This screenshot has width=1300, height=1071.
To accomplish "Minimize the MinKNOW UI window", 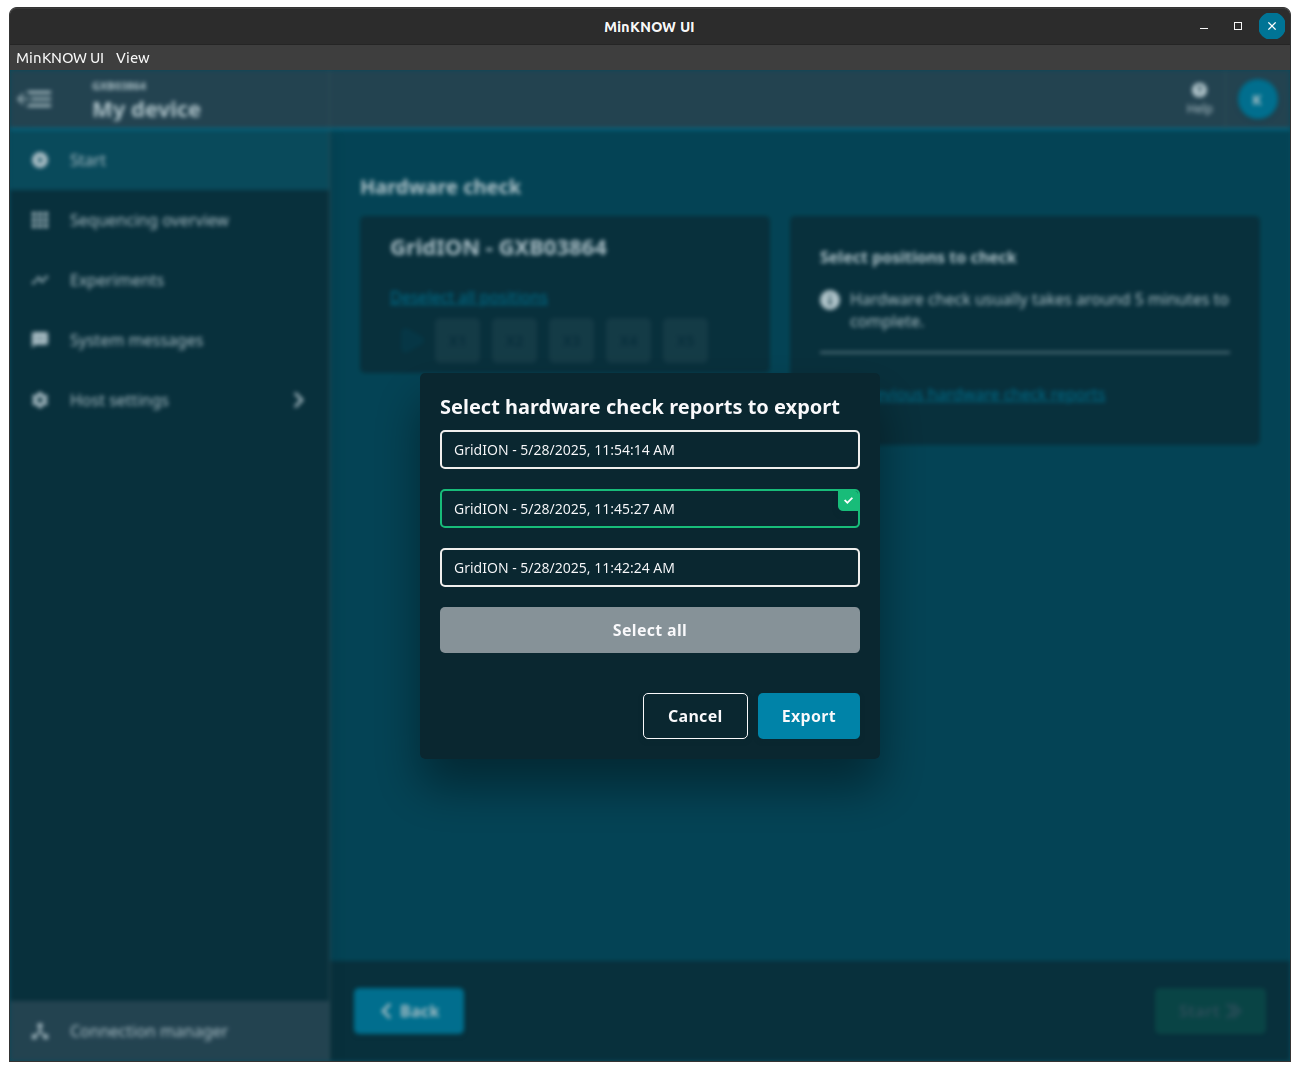I will click(x=1204, y=27).
